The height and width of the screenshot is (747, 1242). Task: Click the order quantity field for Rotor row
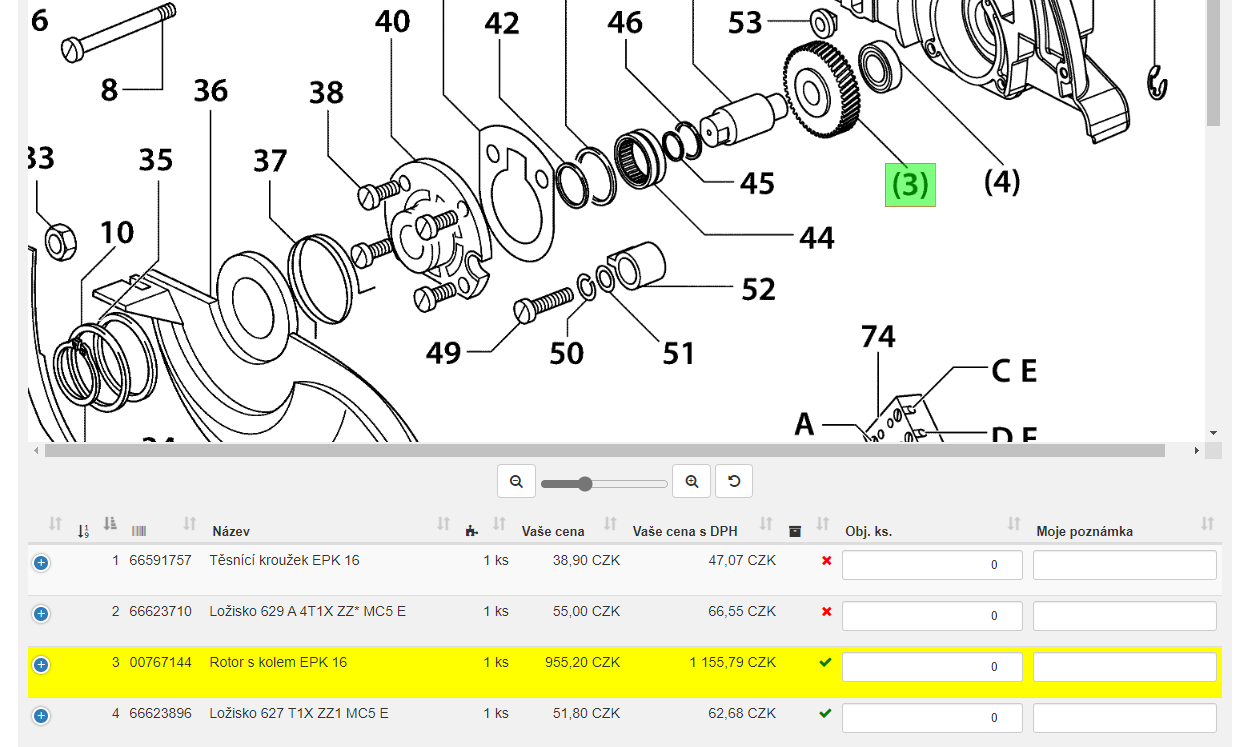point(931,666)
